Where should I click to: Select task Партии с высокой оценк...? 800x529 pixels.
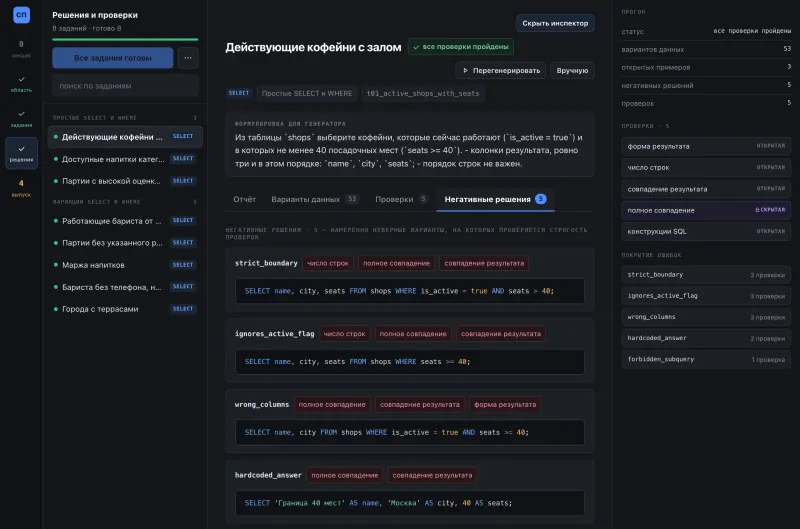(x=125, y=181)
